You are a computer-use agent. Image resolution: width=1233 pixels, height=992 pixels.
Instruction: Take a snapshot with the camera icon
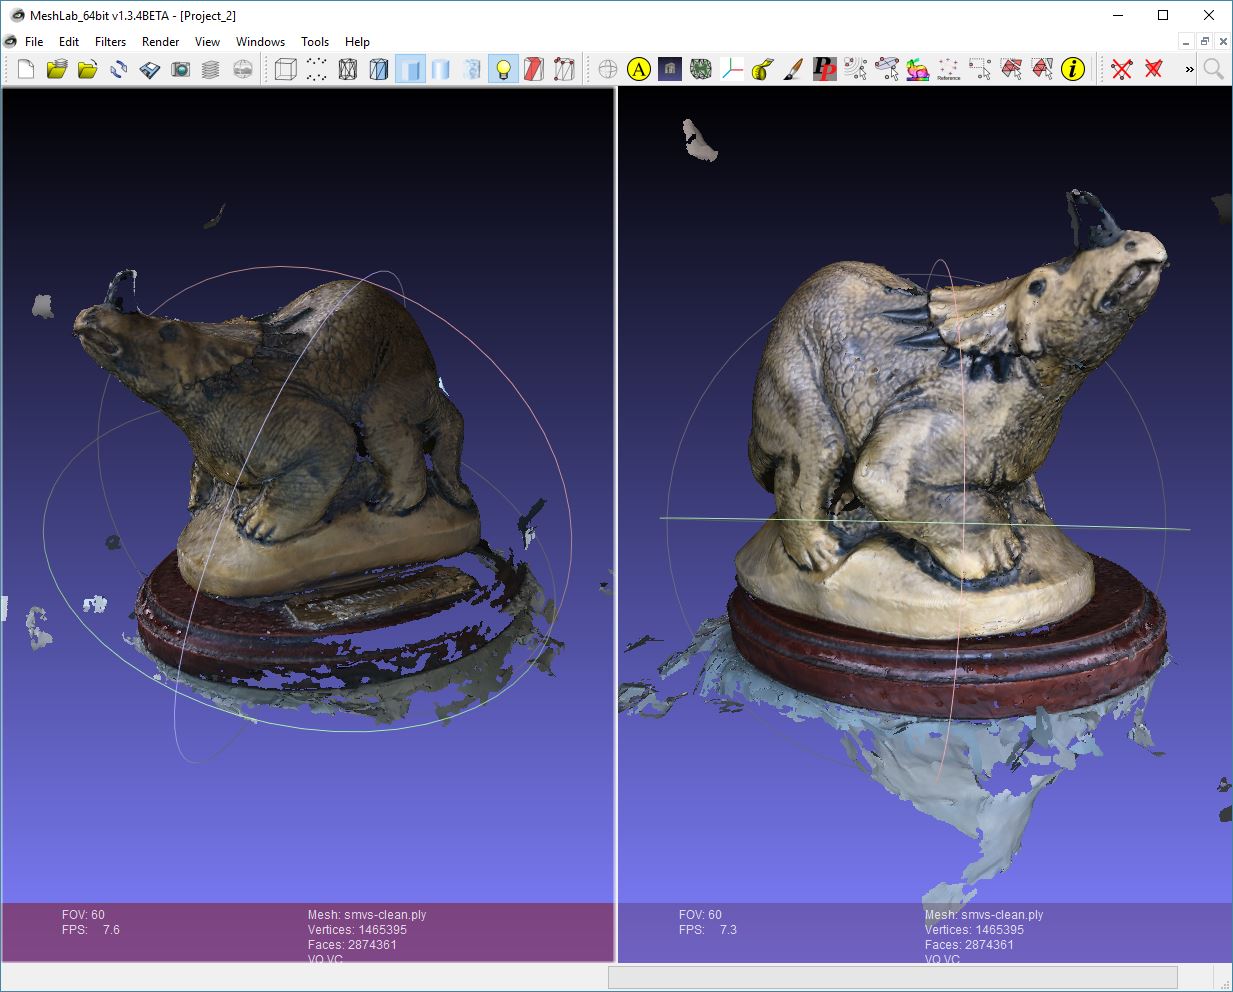[181, 69]
